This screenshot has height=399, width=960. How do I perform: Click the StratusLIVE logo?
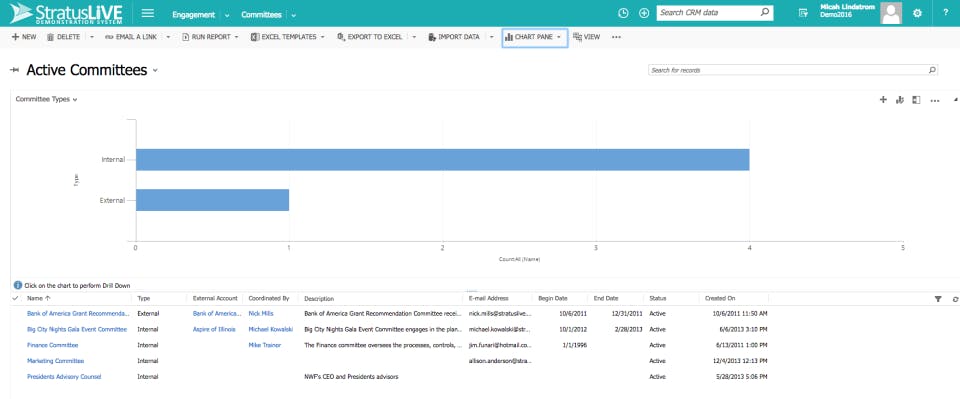[66, 13]
